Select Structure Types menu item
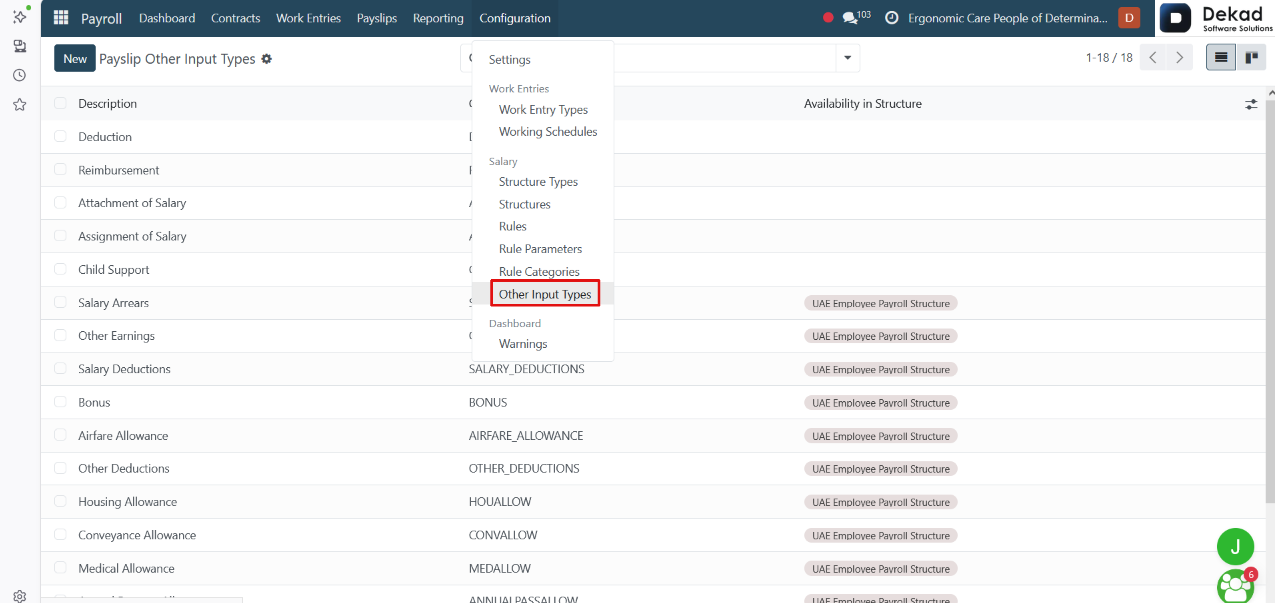Image resolution: width=1275 pixels, height=603 pixels. coord(538,182)
